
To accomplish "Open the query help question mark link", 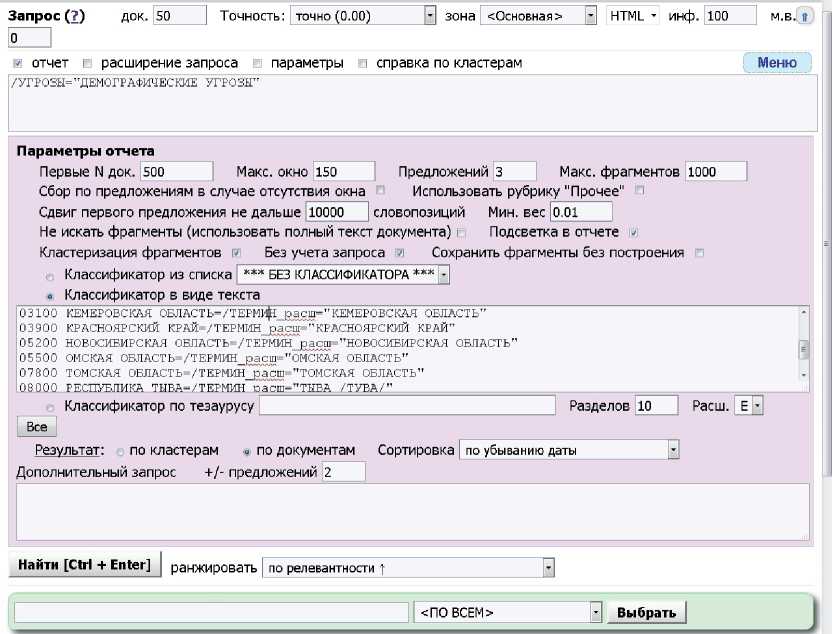I will tap(76, 17).
